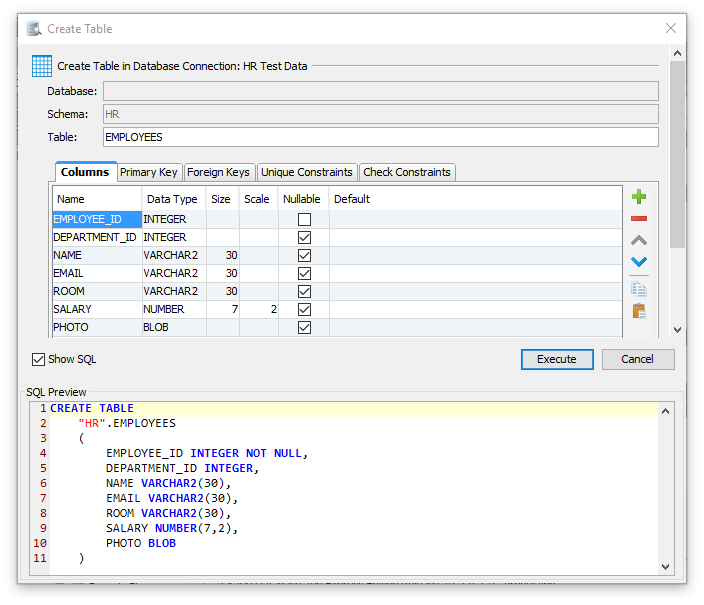Click the Table name input field
704x605 pixels.
coord(380,137)
